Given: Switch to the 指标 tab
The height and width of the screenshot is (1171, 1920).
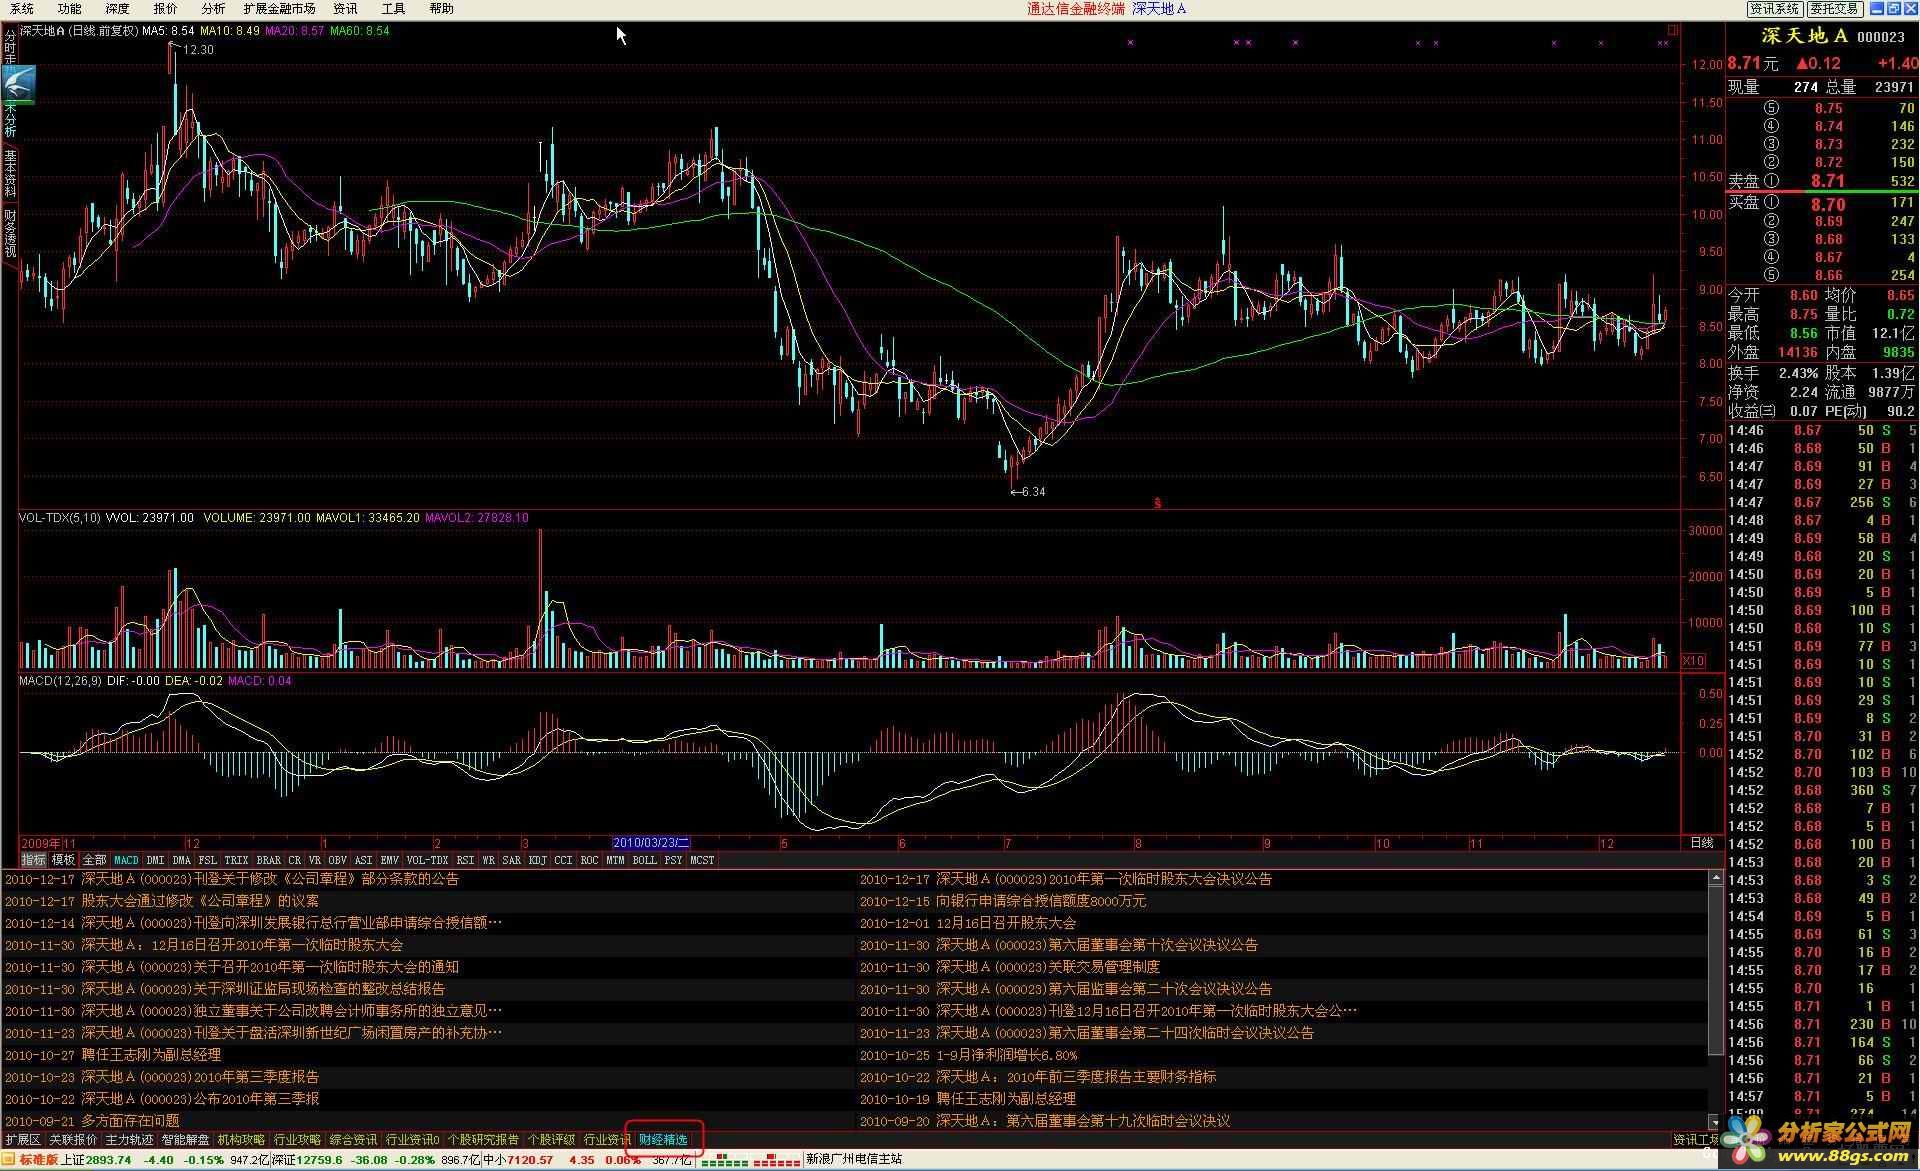Looking at the screenshot, I should pyautogui.click(x=34, y=860).
